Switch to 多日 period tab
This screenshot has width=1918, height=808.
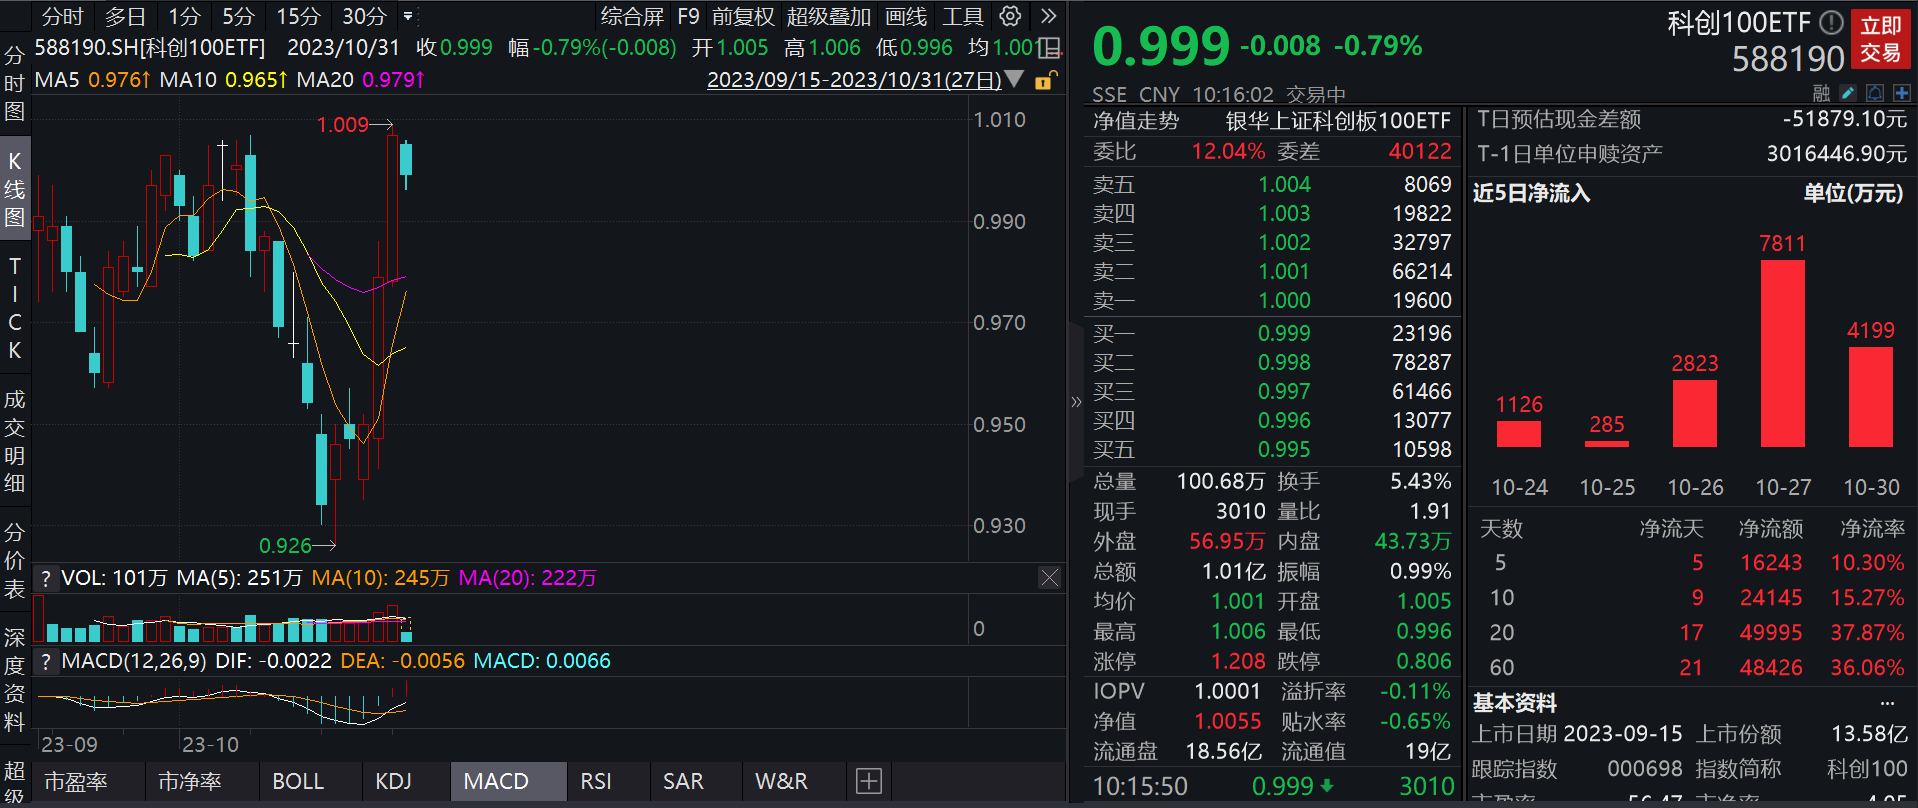coord(125,16)
